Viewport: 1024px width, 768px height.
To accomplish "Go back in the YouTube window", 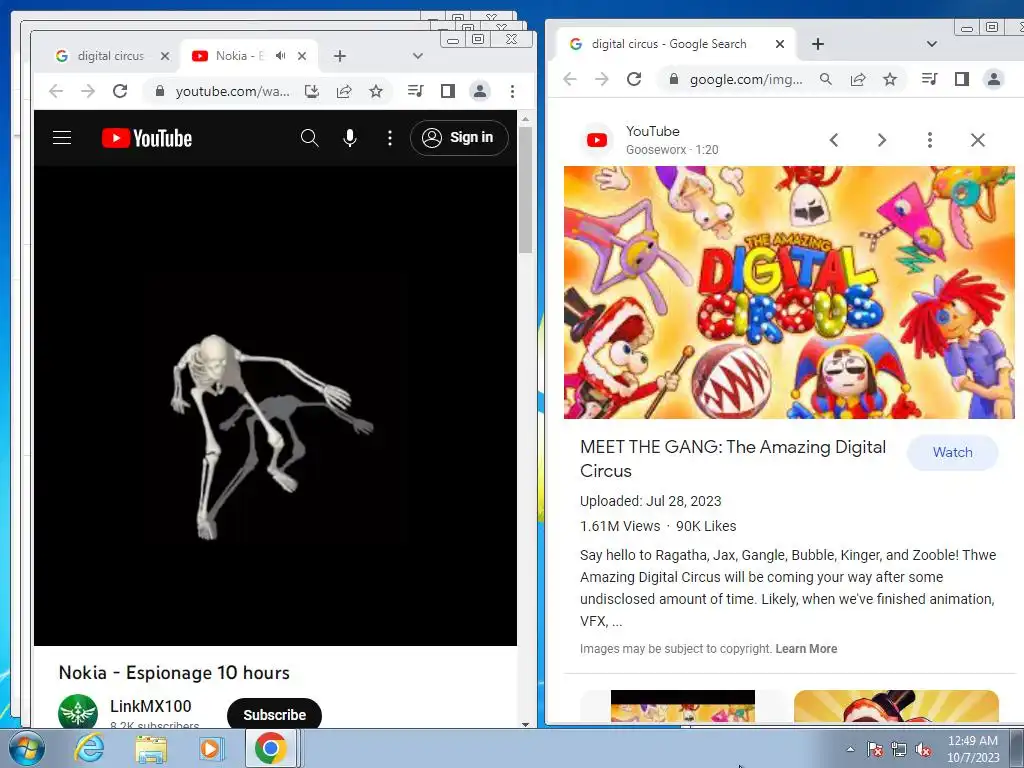I will coord(56,91).
